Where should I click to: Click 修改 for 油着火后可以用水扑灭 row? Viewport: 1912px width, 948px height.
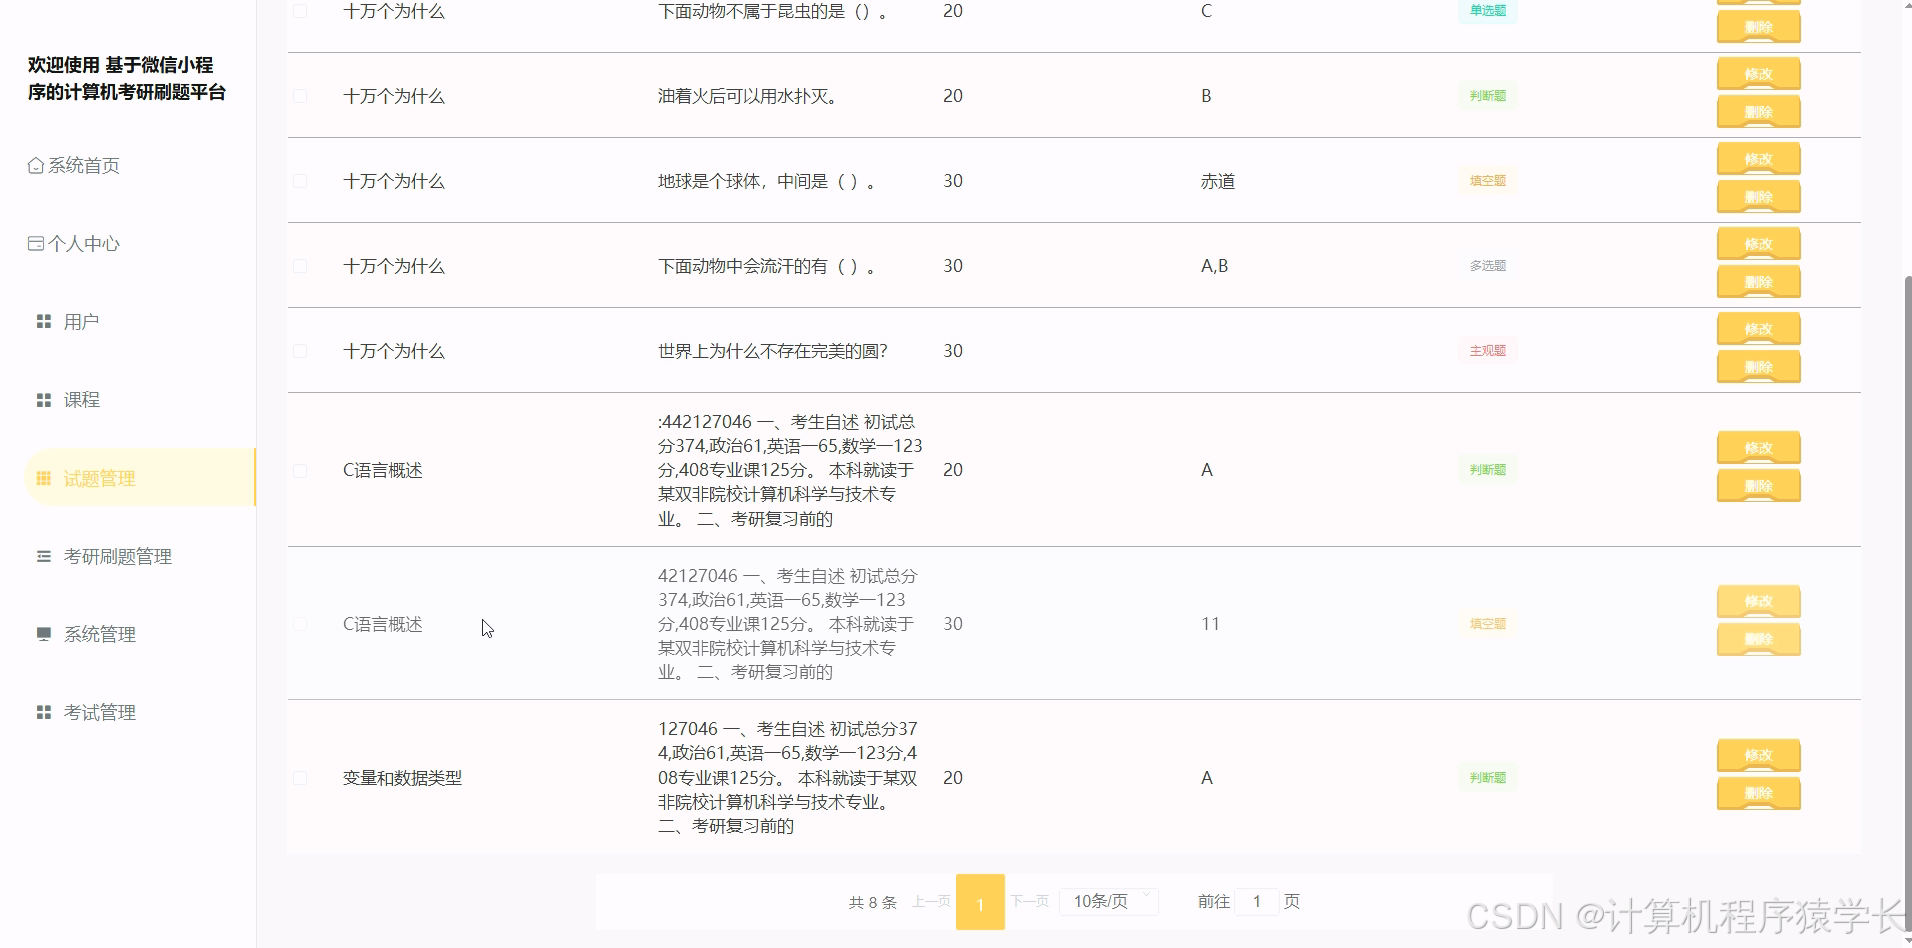coord(1758,74)
